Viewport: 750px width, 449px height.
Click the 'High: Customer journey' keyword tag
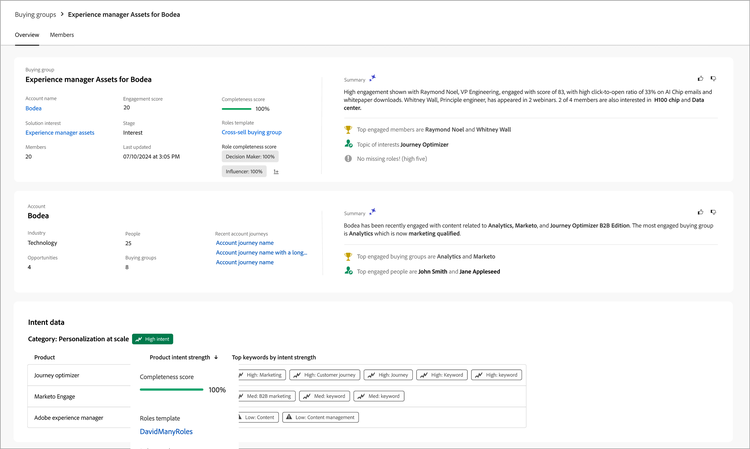click(323, 375)
